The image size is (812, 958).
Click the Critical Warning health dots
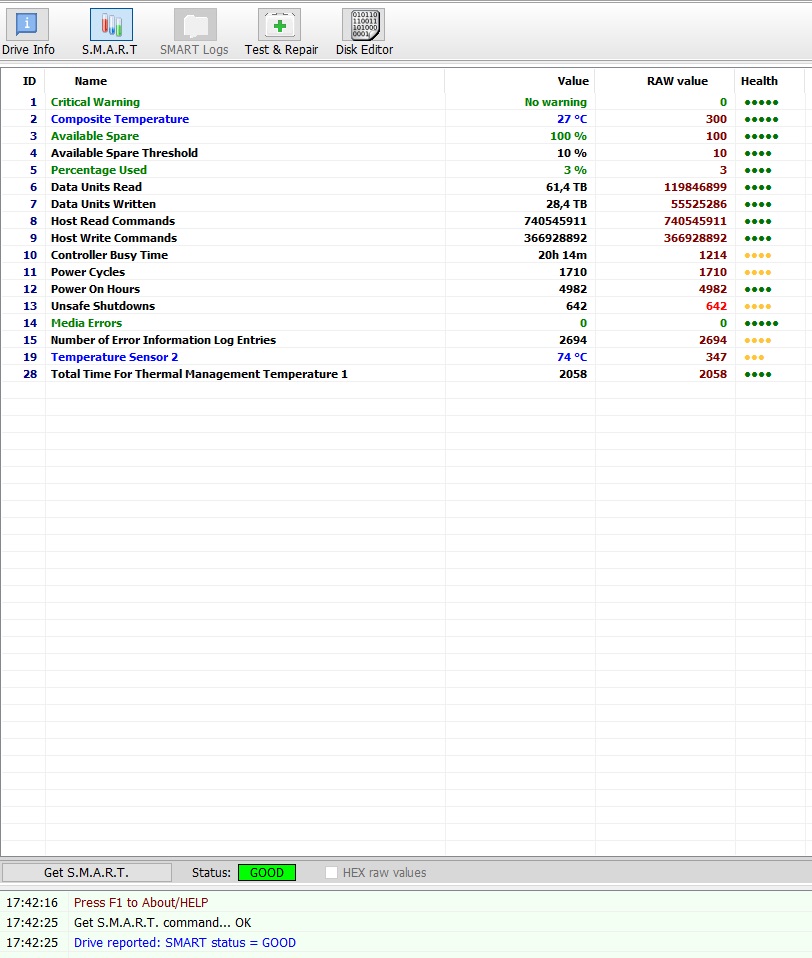[761, 103]
